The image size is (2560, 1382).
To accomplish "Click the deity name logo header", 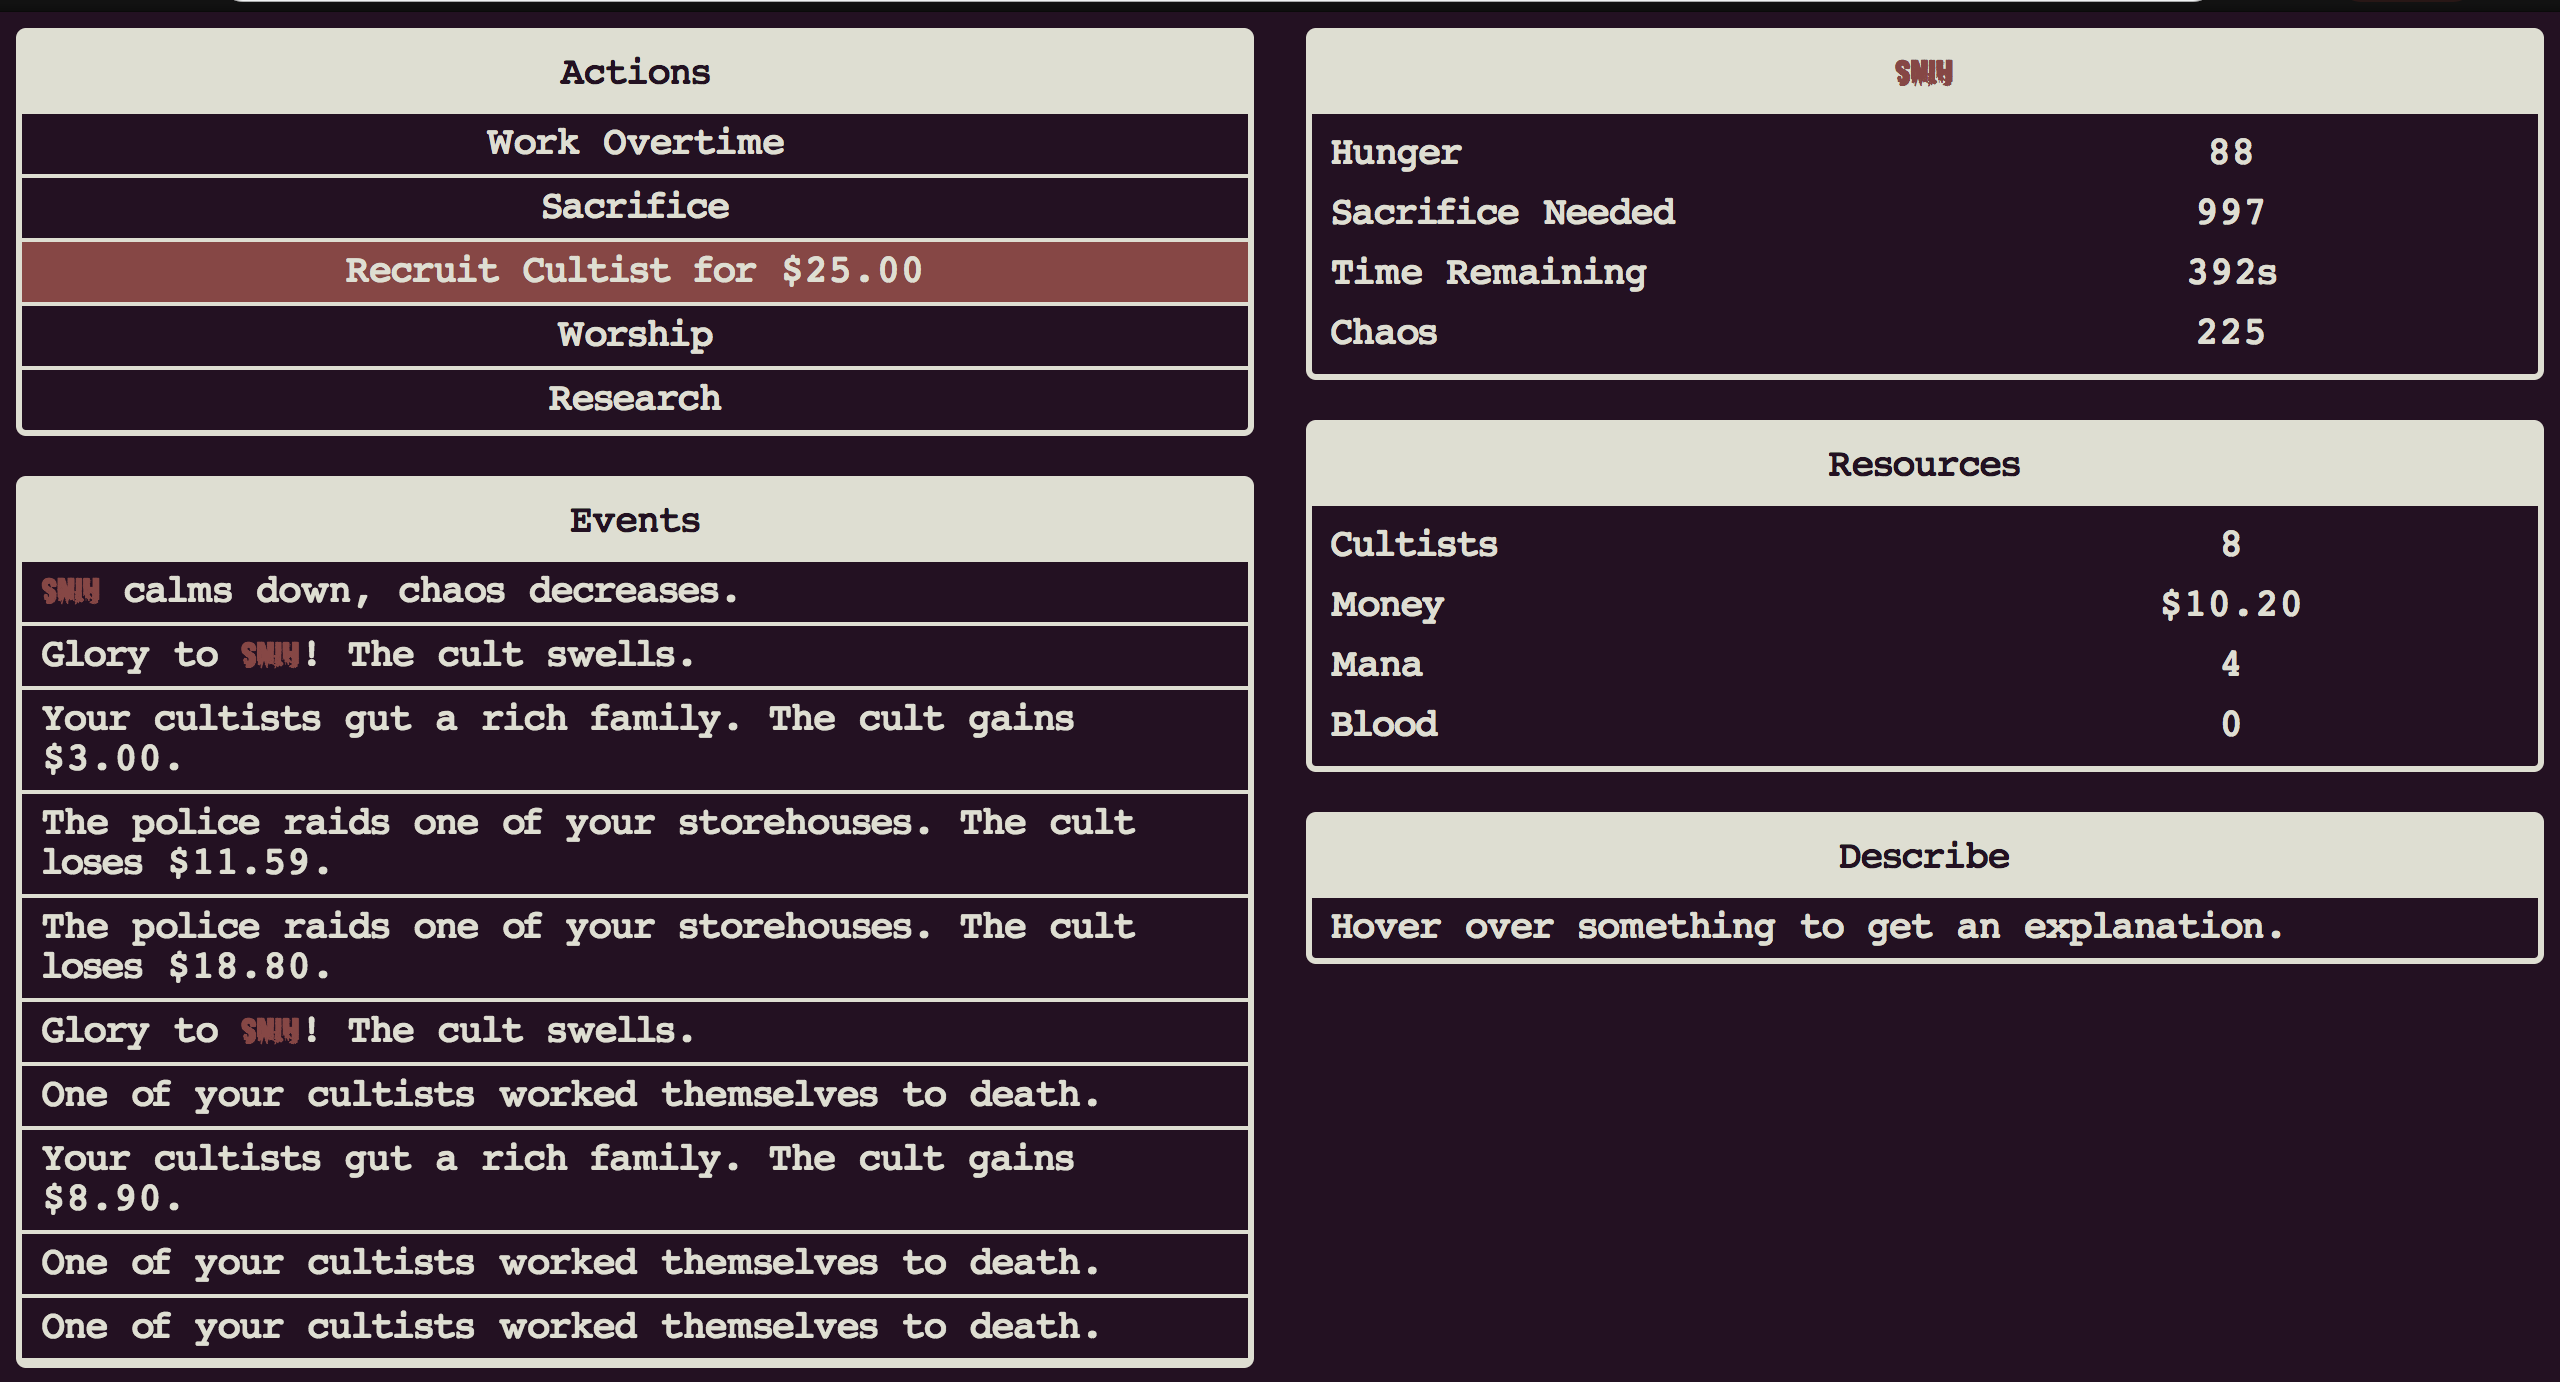I will pyautogui.click(x=1923, y=72).
